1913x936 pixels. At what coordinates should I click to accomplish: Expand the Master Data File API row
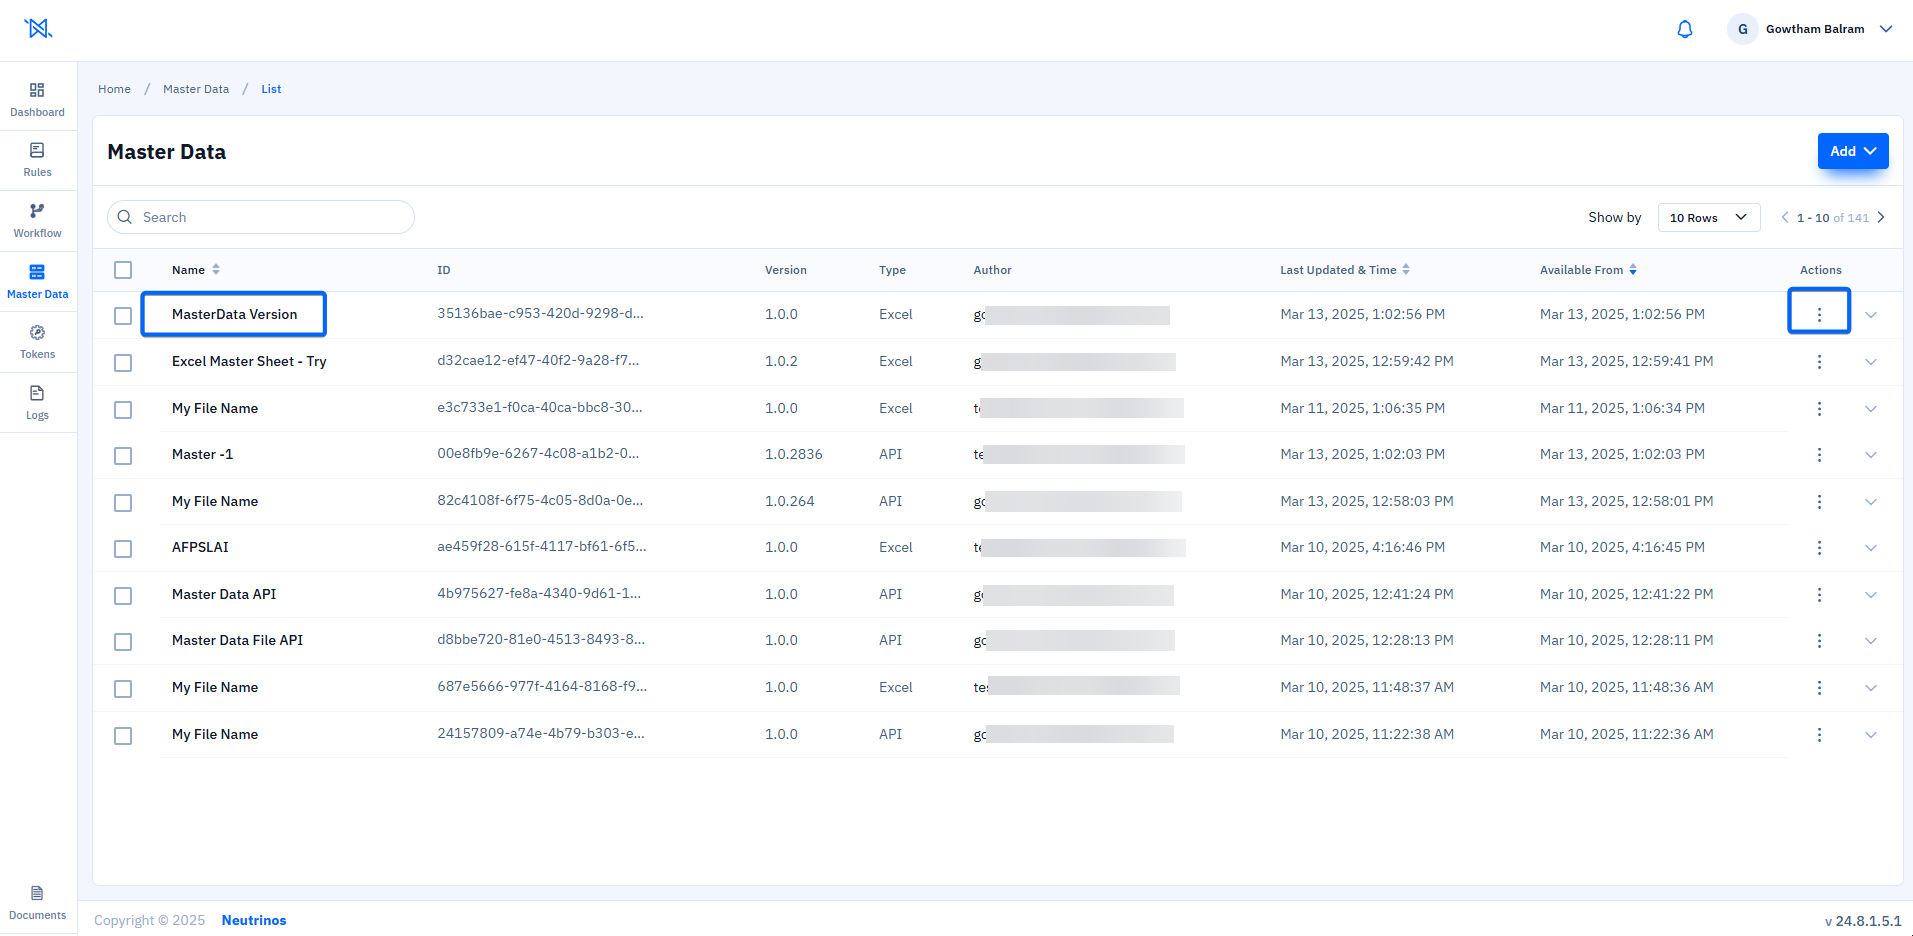(x=1871, y=641)
